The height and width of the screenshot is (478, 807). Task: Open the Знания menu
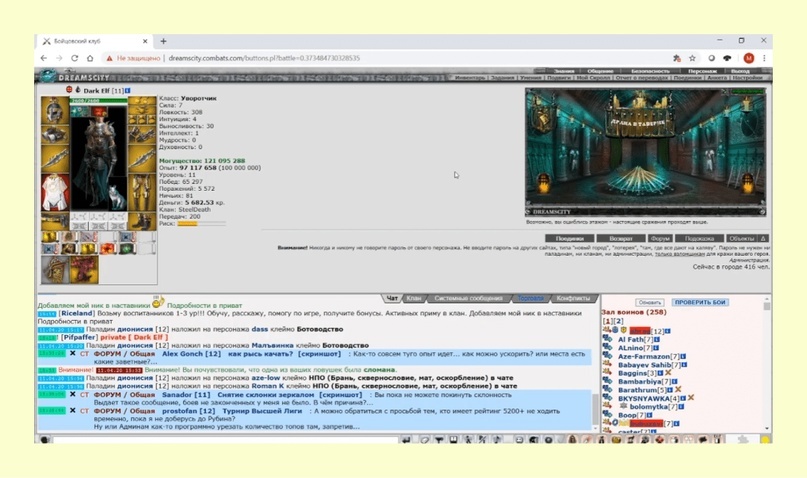click(x=564, y=71)
